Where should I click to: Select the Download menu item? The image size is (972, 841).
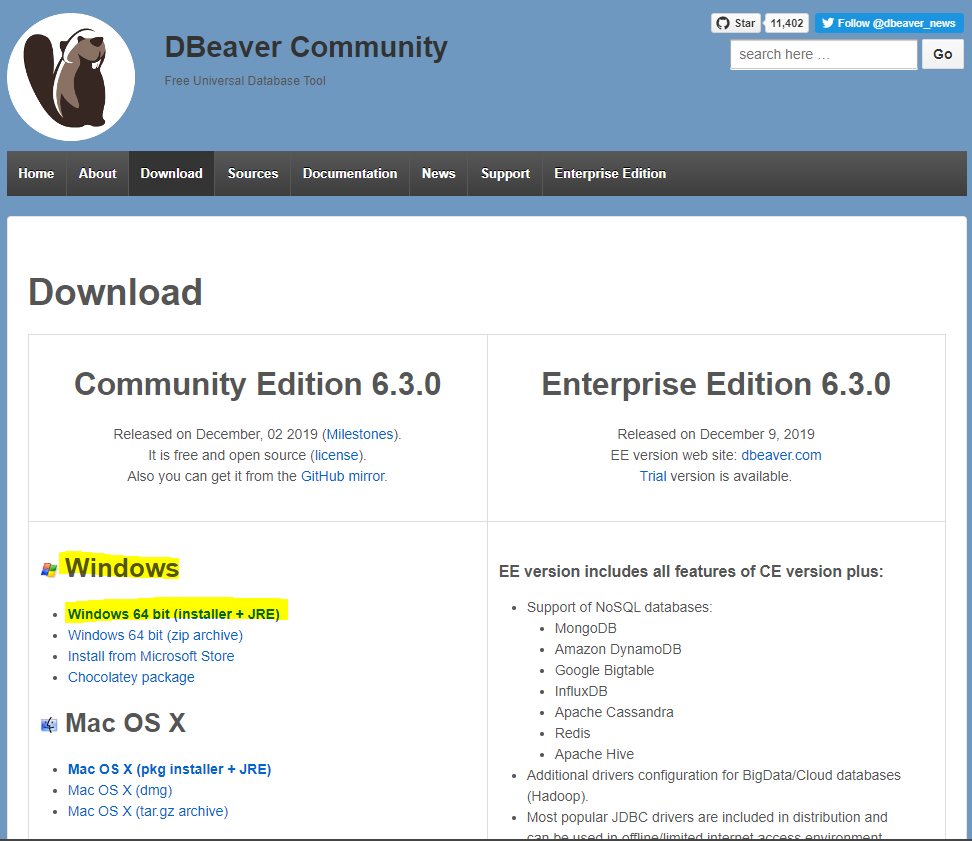pyautogui.click(x=171, y=174)
